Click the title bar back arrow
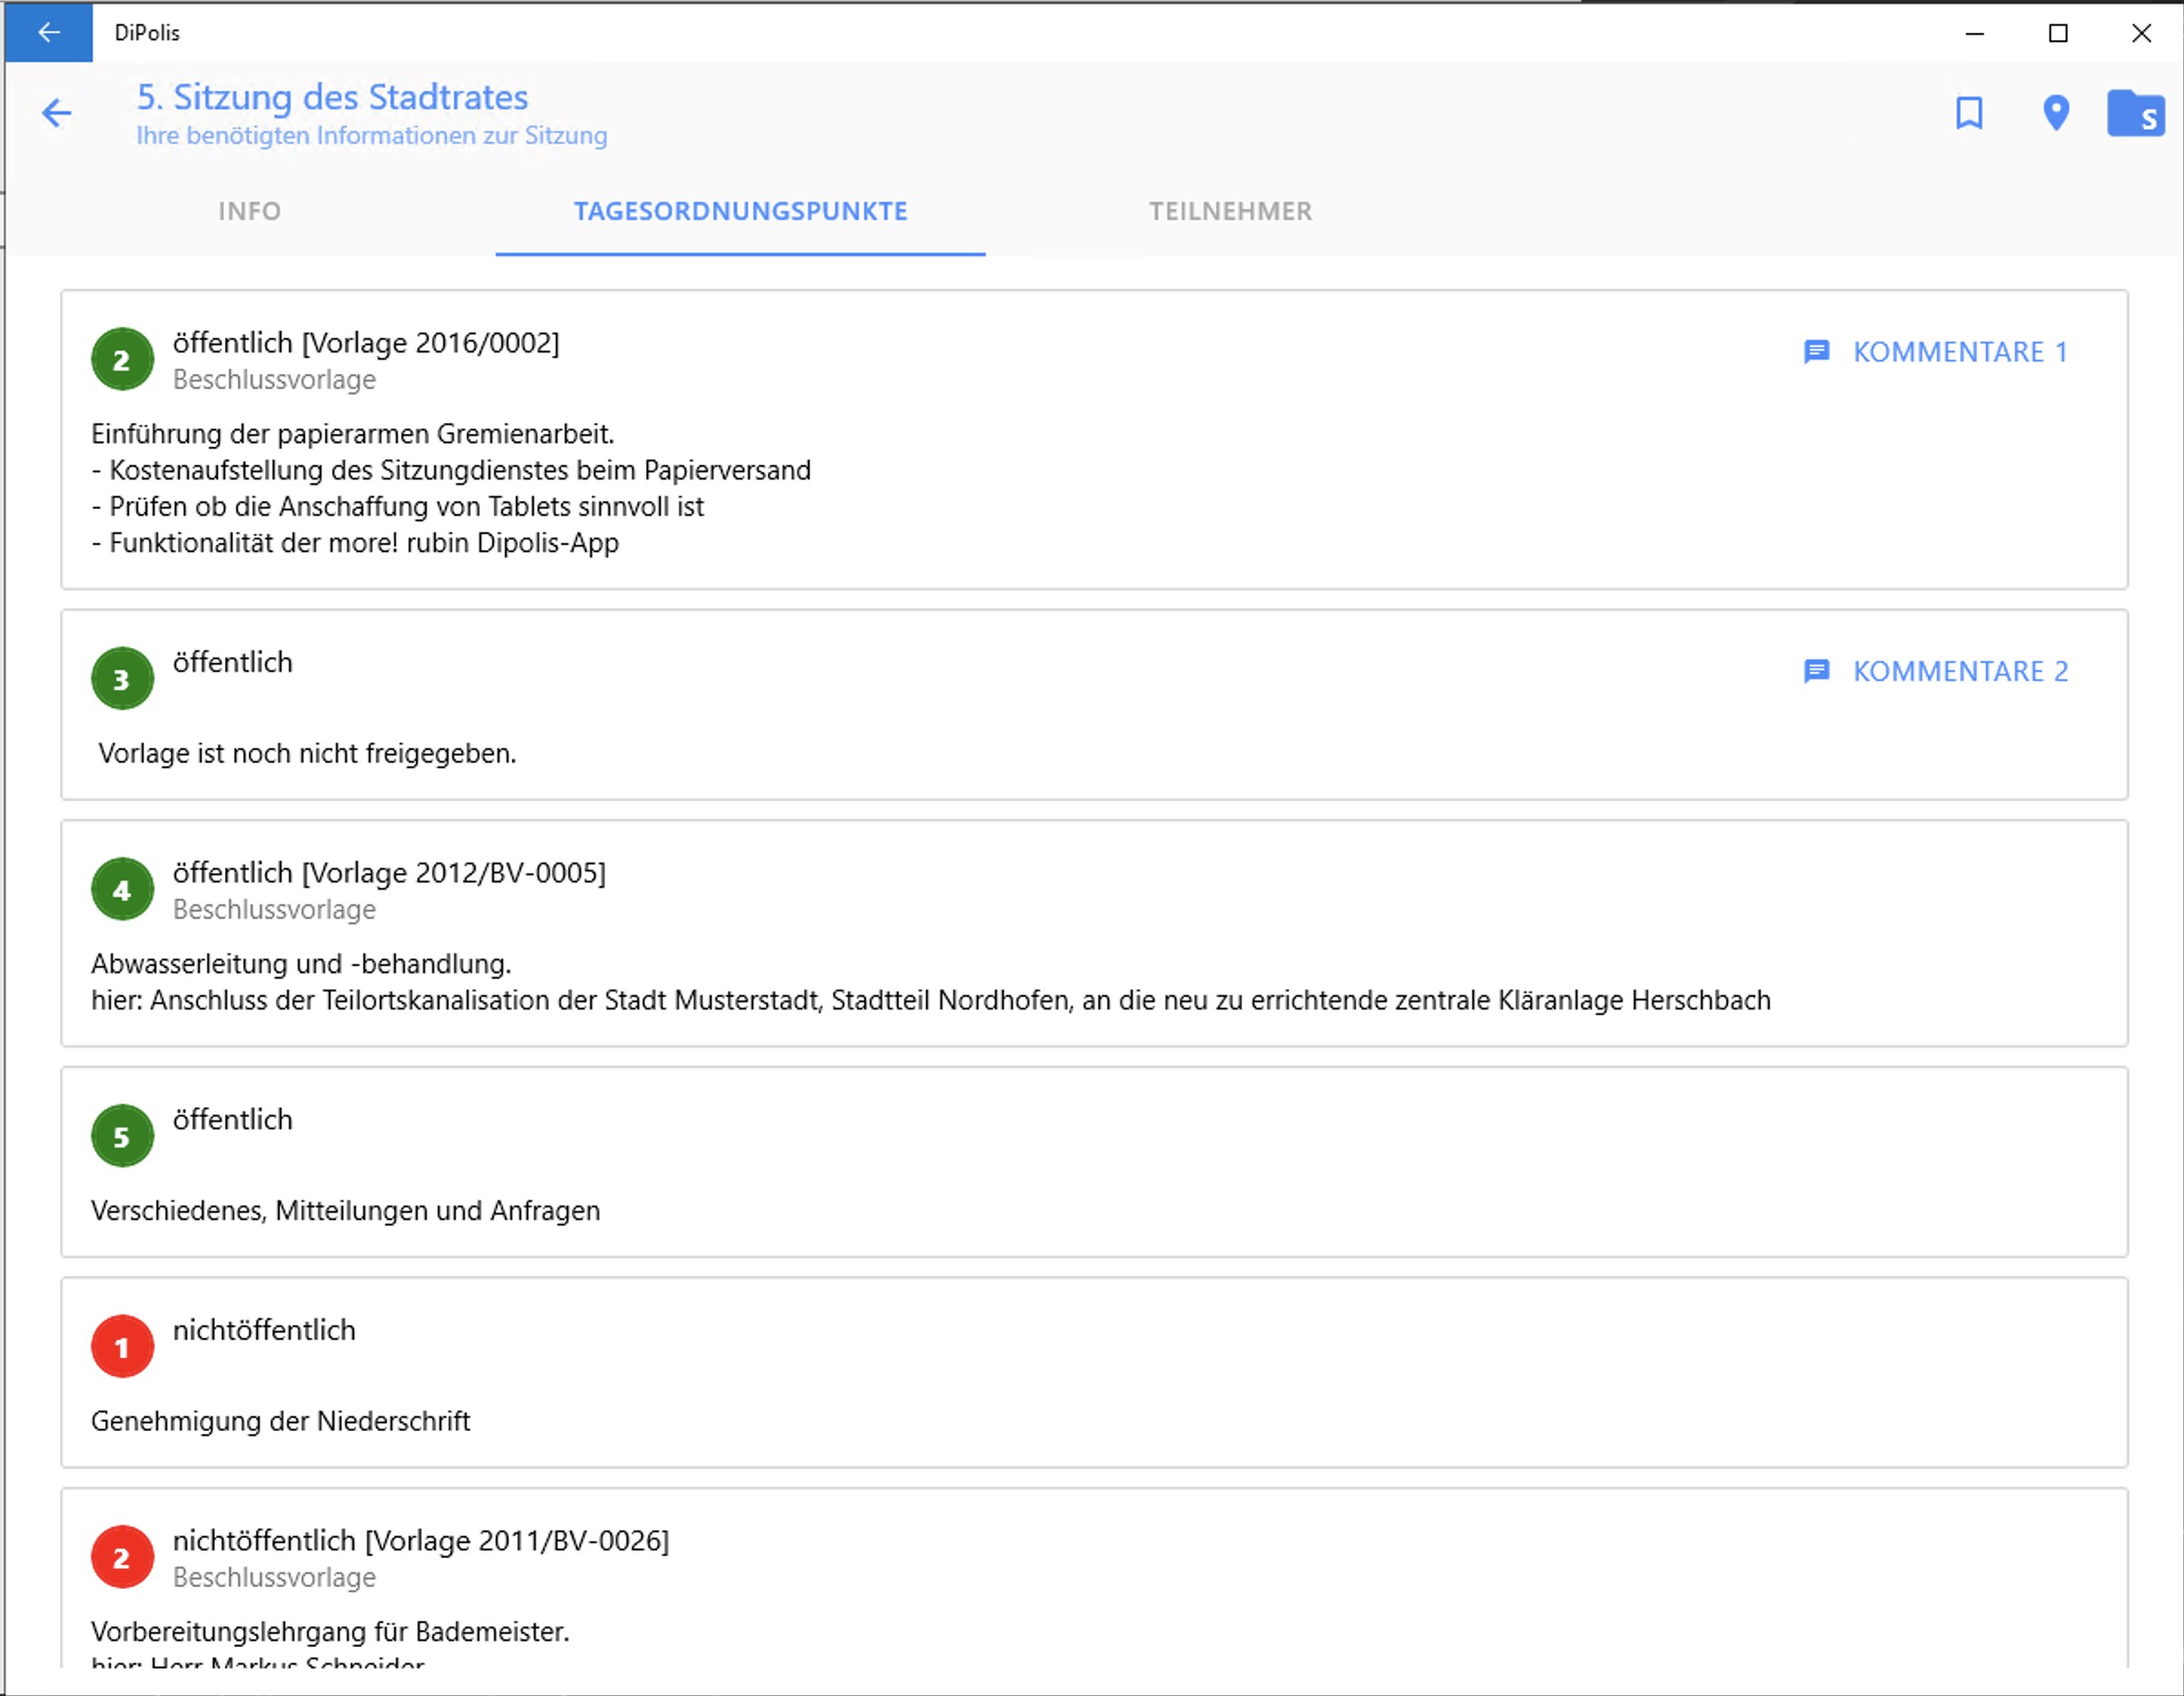Screen dimensions: 2184x1696 48,32
